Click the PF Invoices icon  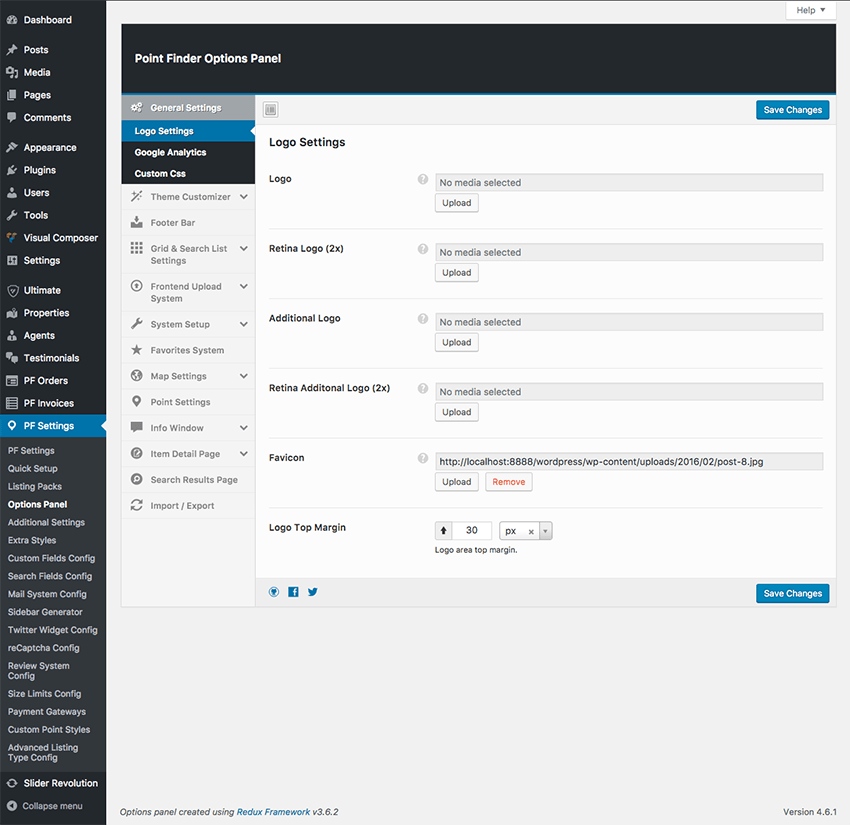coord(12,403)
